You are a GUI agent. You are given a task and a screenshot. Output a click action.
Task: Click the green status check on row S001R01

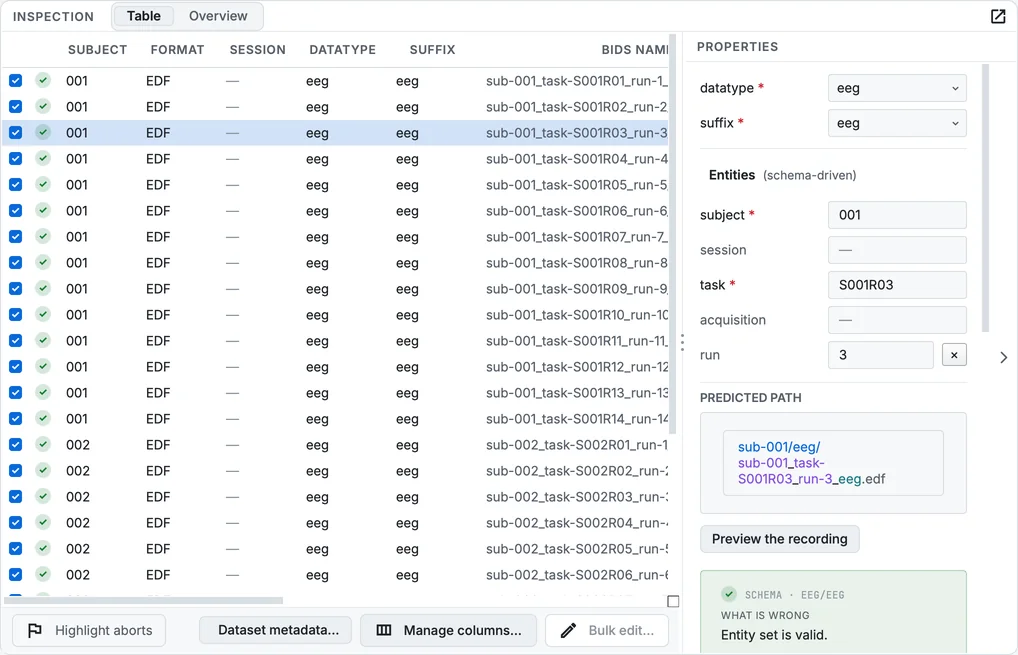[43, 80]
